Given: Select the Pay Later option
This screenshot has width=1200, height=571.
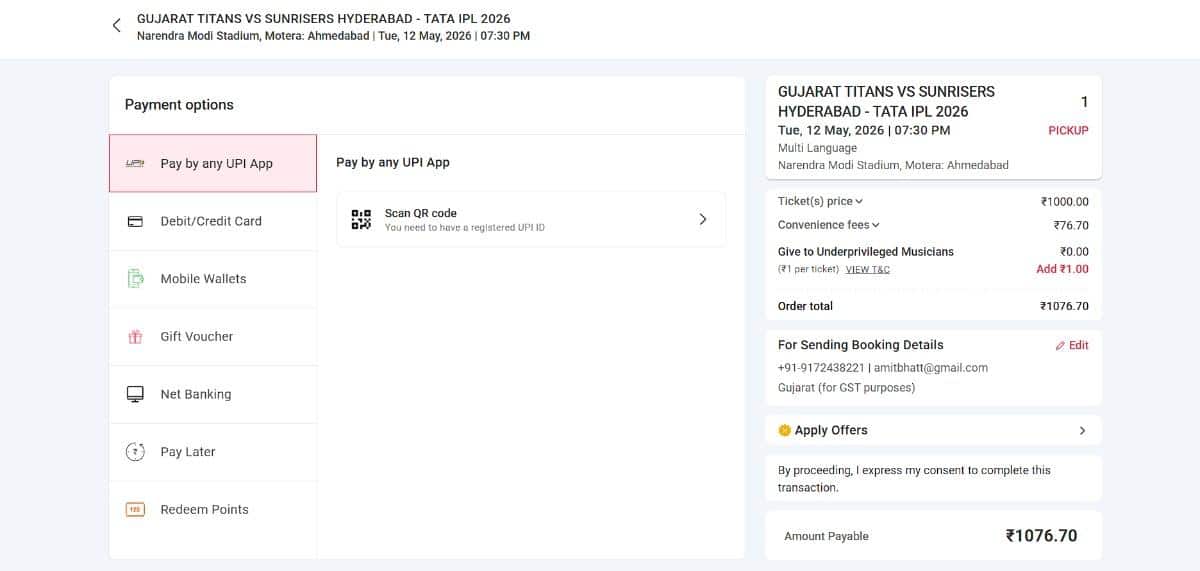Looking at the screenshot, I should tap(213, 452).
